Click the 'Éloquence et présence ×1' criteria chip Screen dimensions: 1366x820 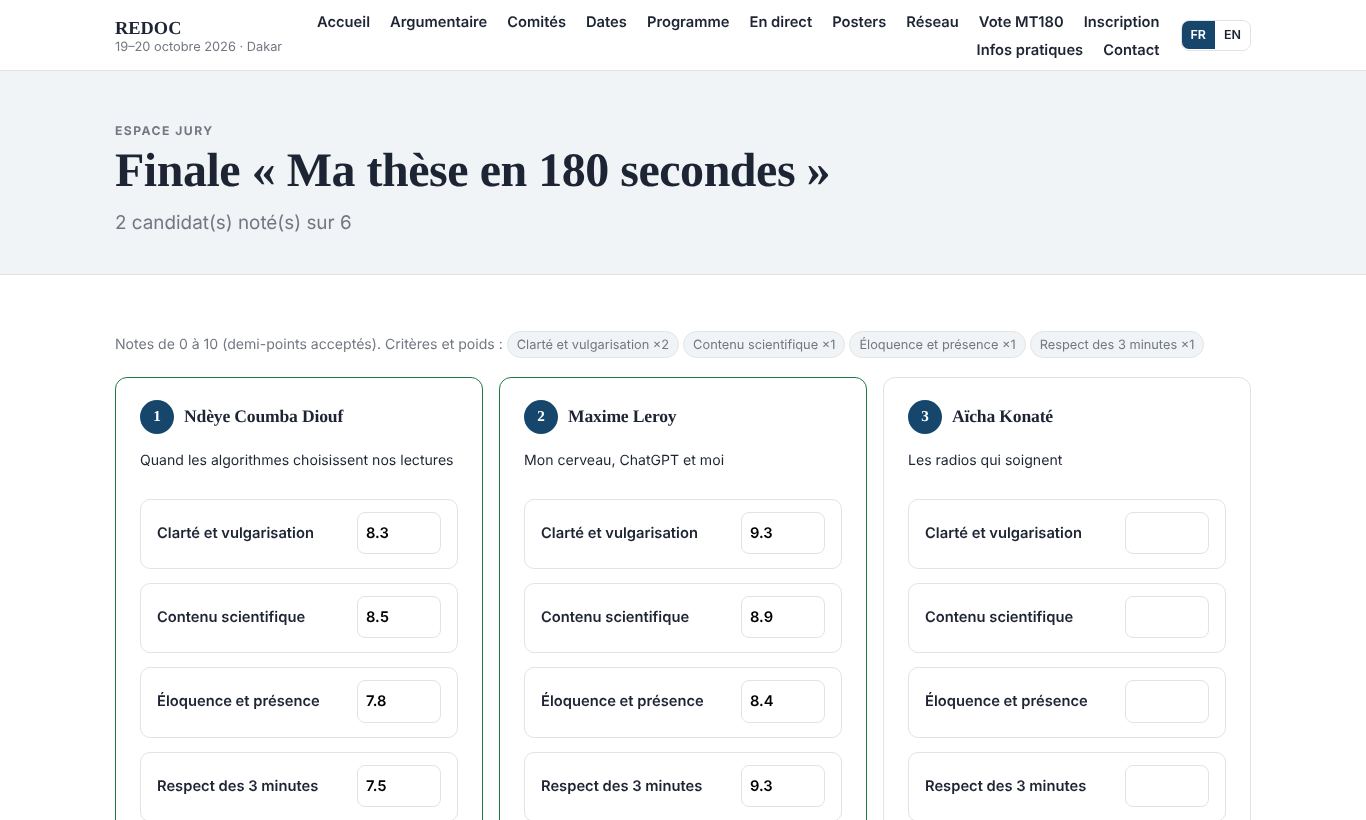click(937, 345)
